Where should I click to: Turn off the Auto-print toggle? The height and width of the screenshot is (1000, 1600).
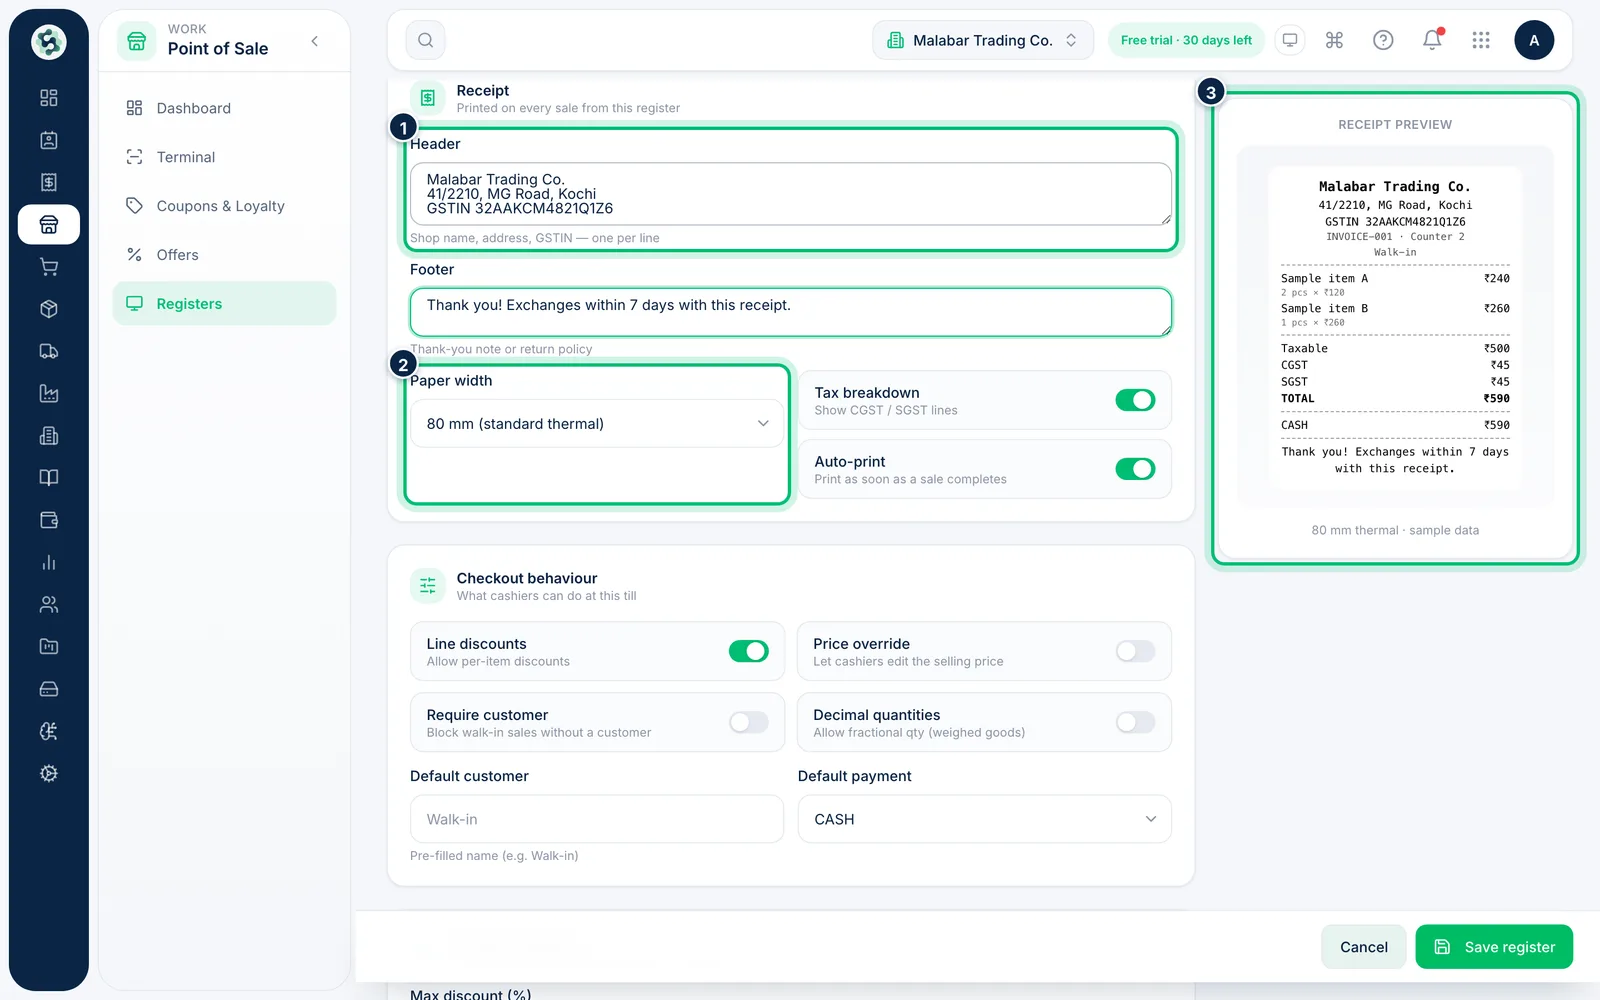(1135, 469)
